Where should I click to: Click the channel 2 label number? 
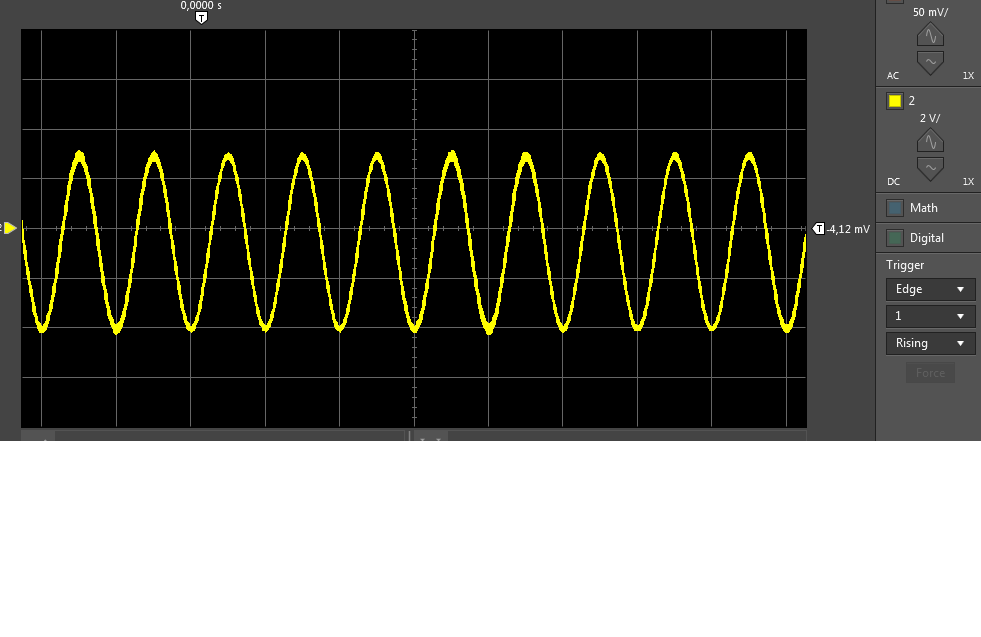(912, 101)
